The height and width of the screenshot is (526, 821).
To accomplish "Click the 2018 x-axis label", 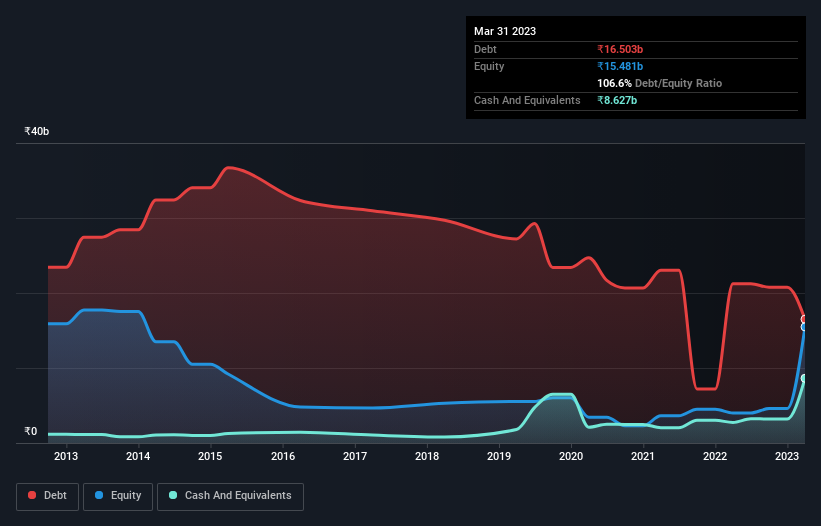I will click(427, 456).
